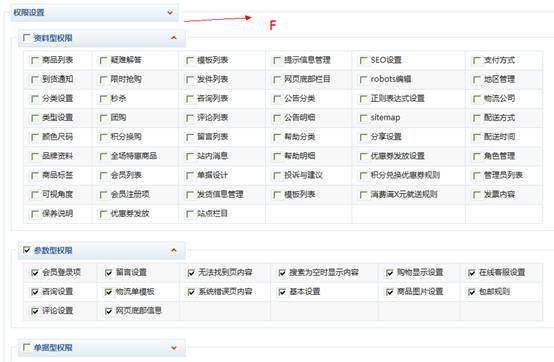Tick the 正则表达式设置 checkbox

click(x=363, y=99)
